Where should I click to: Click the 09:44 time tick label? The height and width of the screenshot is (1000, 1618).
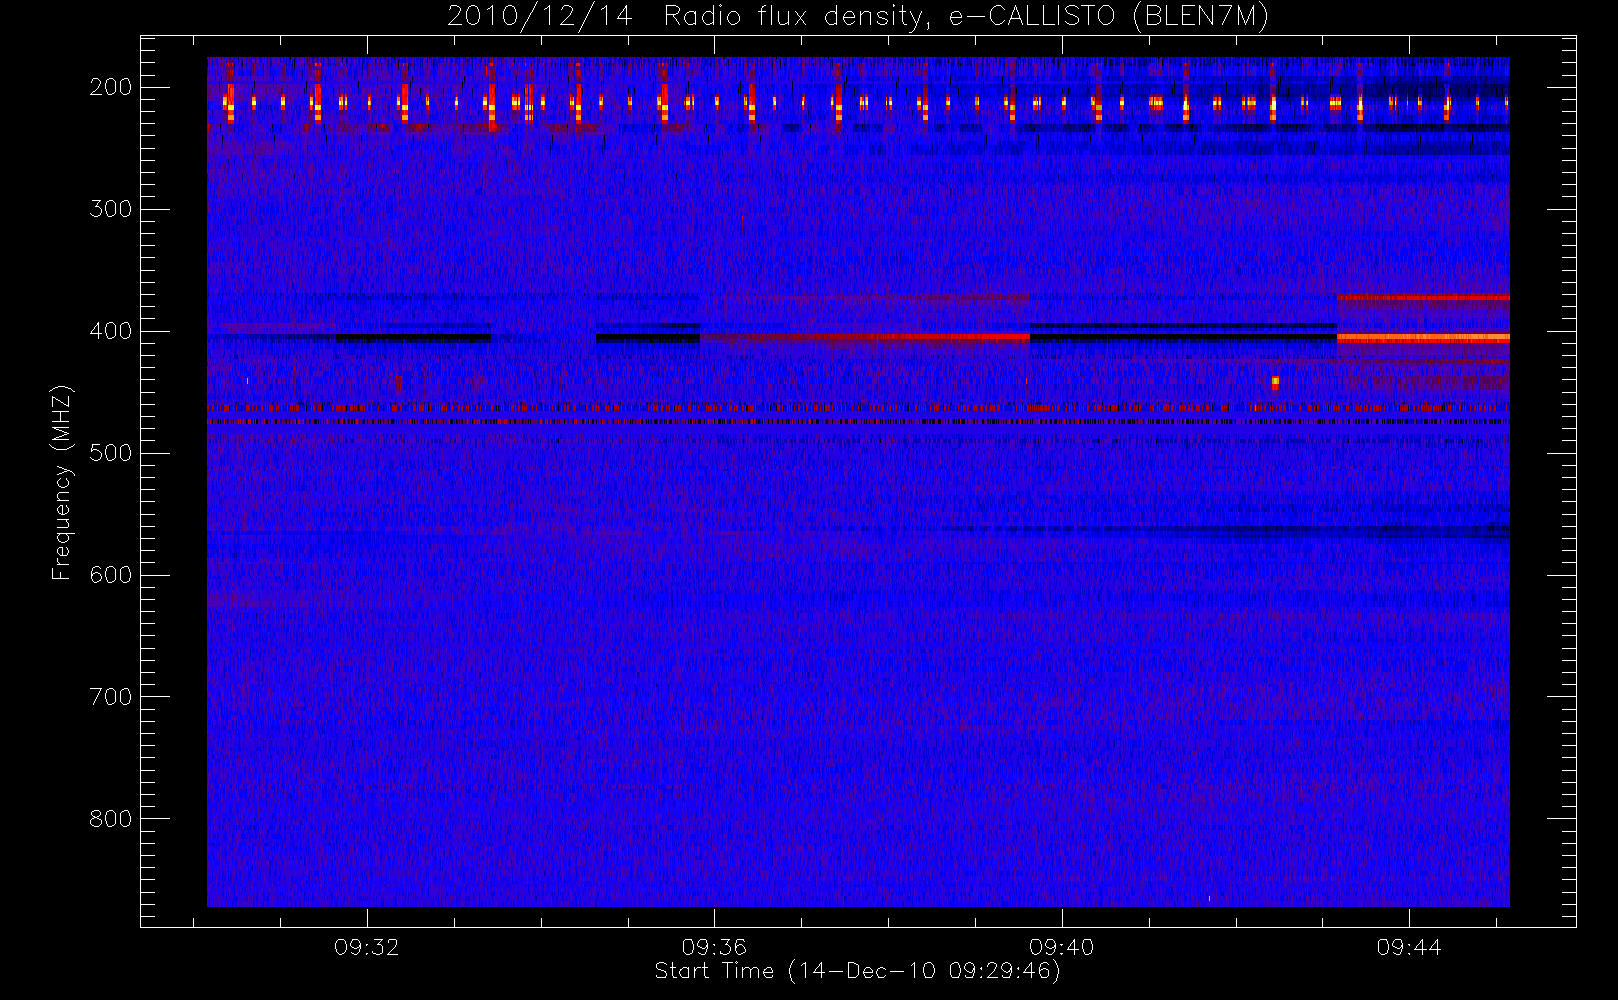[1409, 947]
